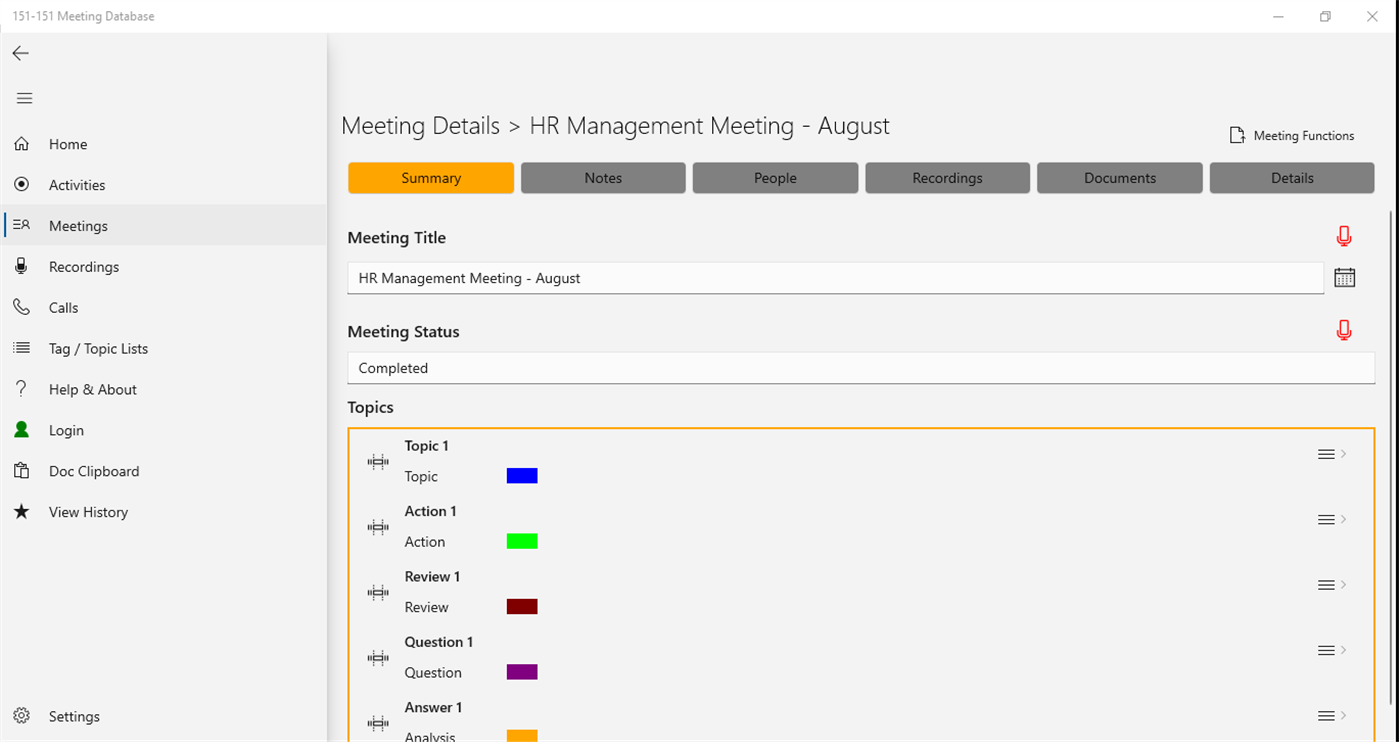Toggle the navigation panel with the hamburger icon

point(24,98)
